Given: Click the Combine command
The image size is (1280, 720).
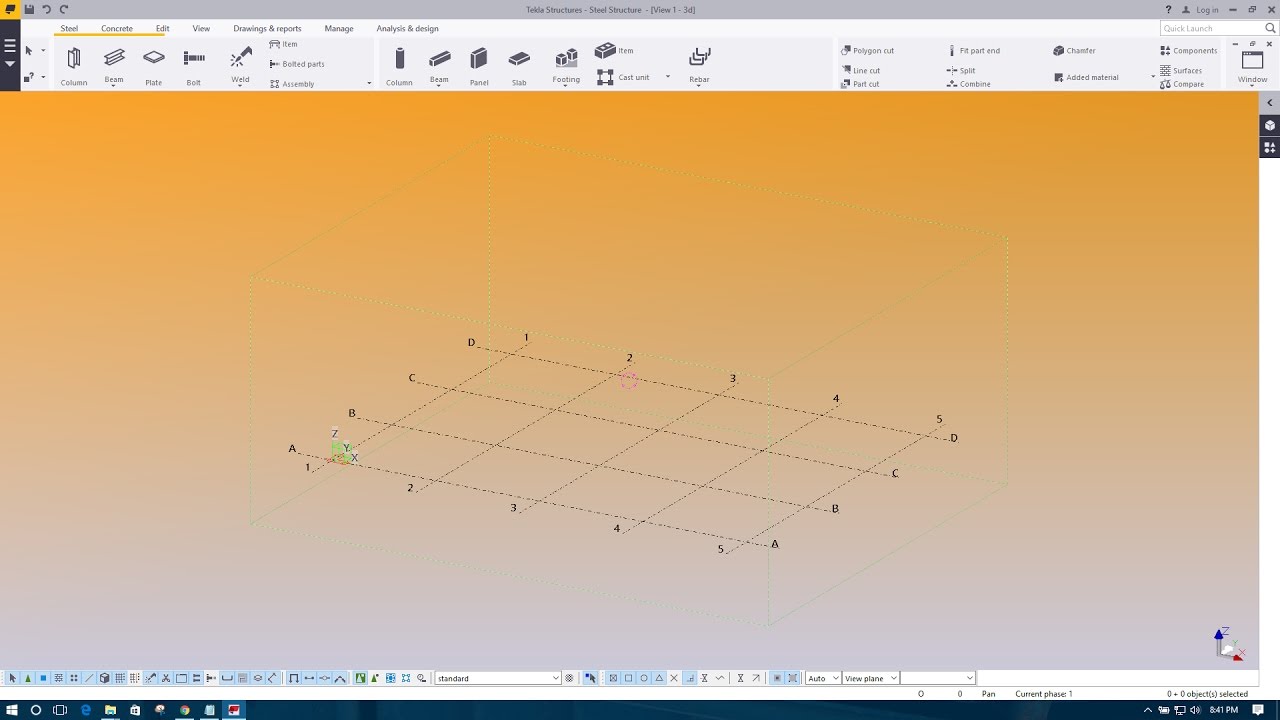Looking at the screenshot, I should click(x=968, y=84).
